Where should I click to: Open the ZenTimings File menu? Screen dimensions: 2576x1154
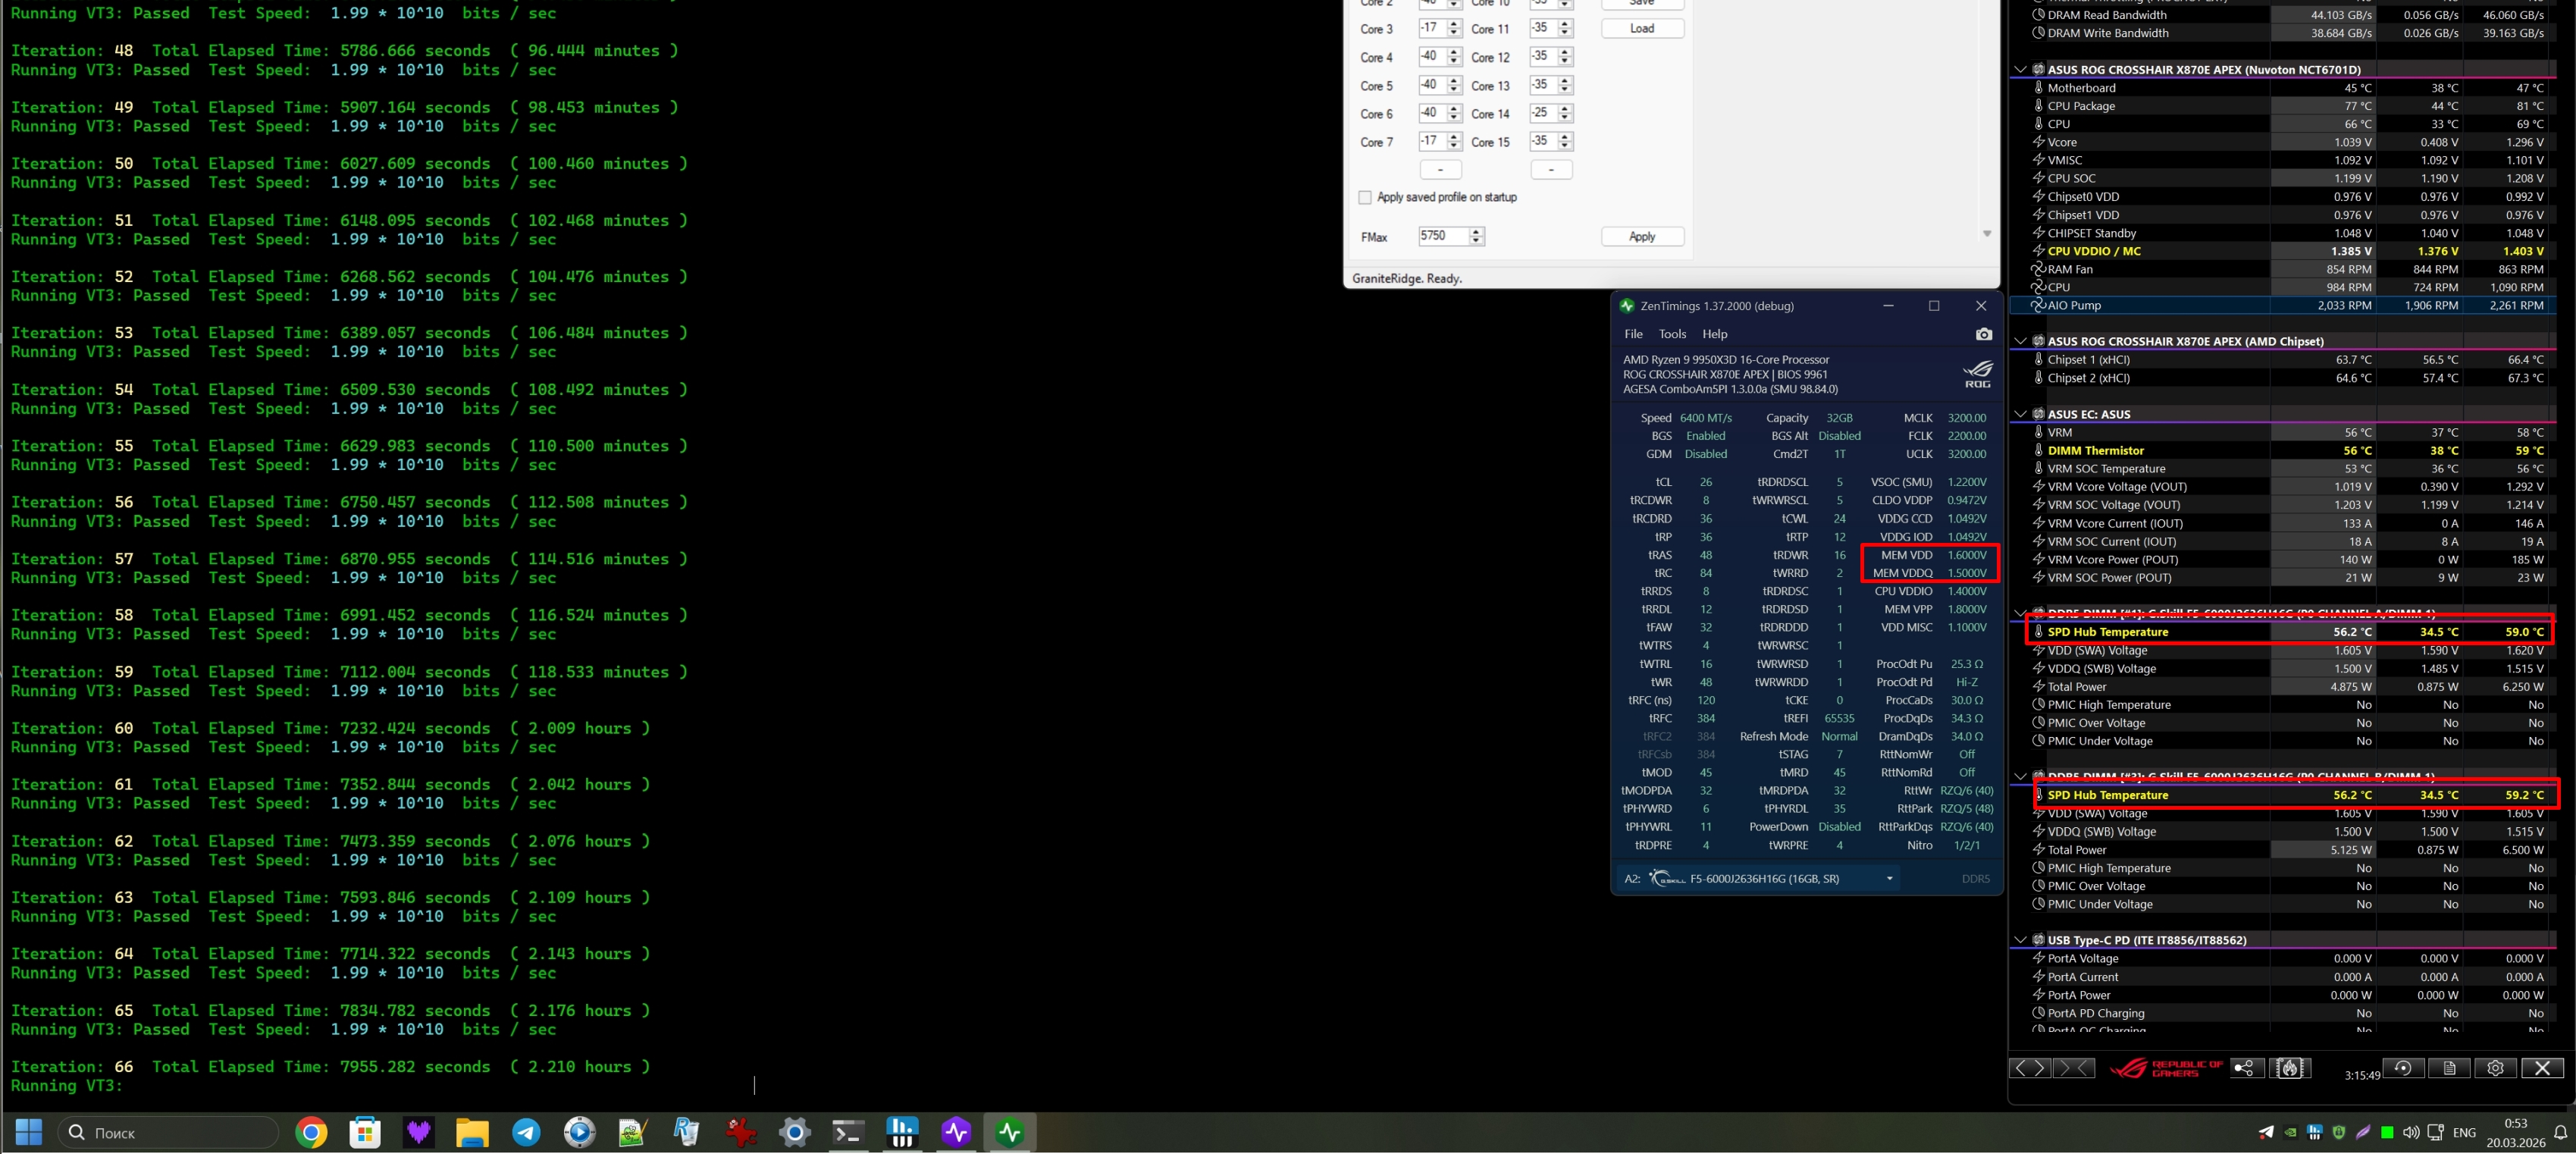pos(1633,334)
